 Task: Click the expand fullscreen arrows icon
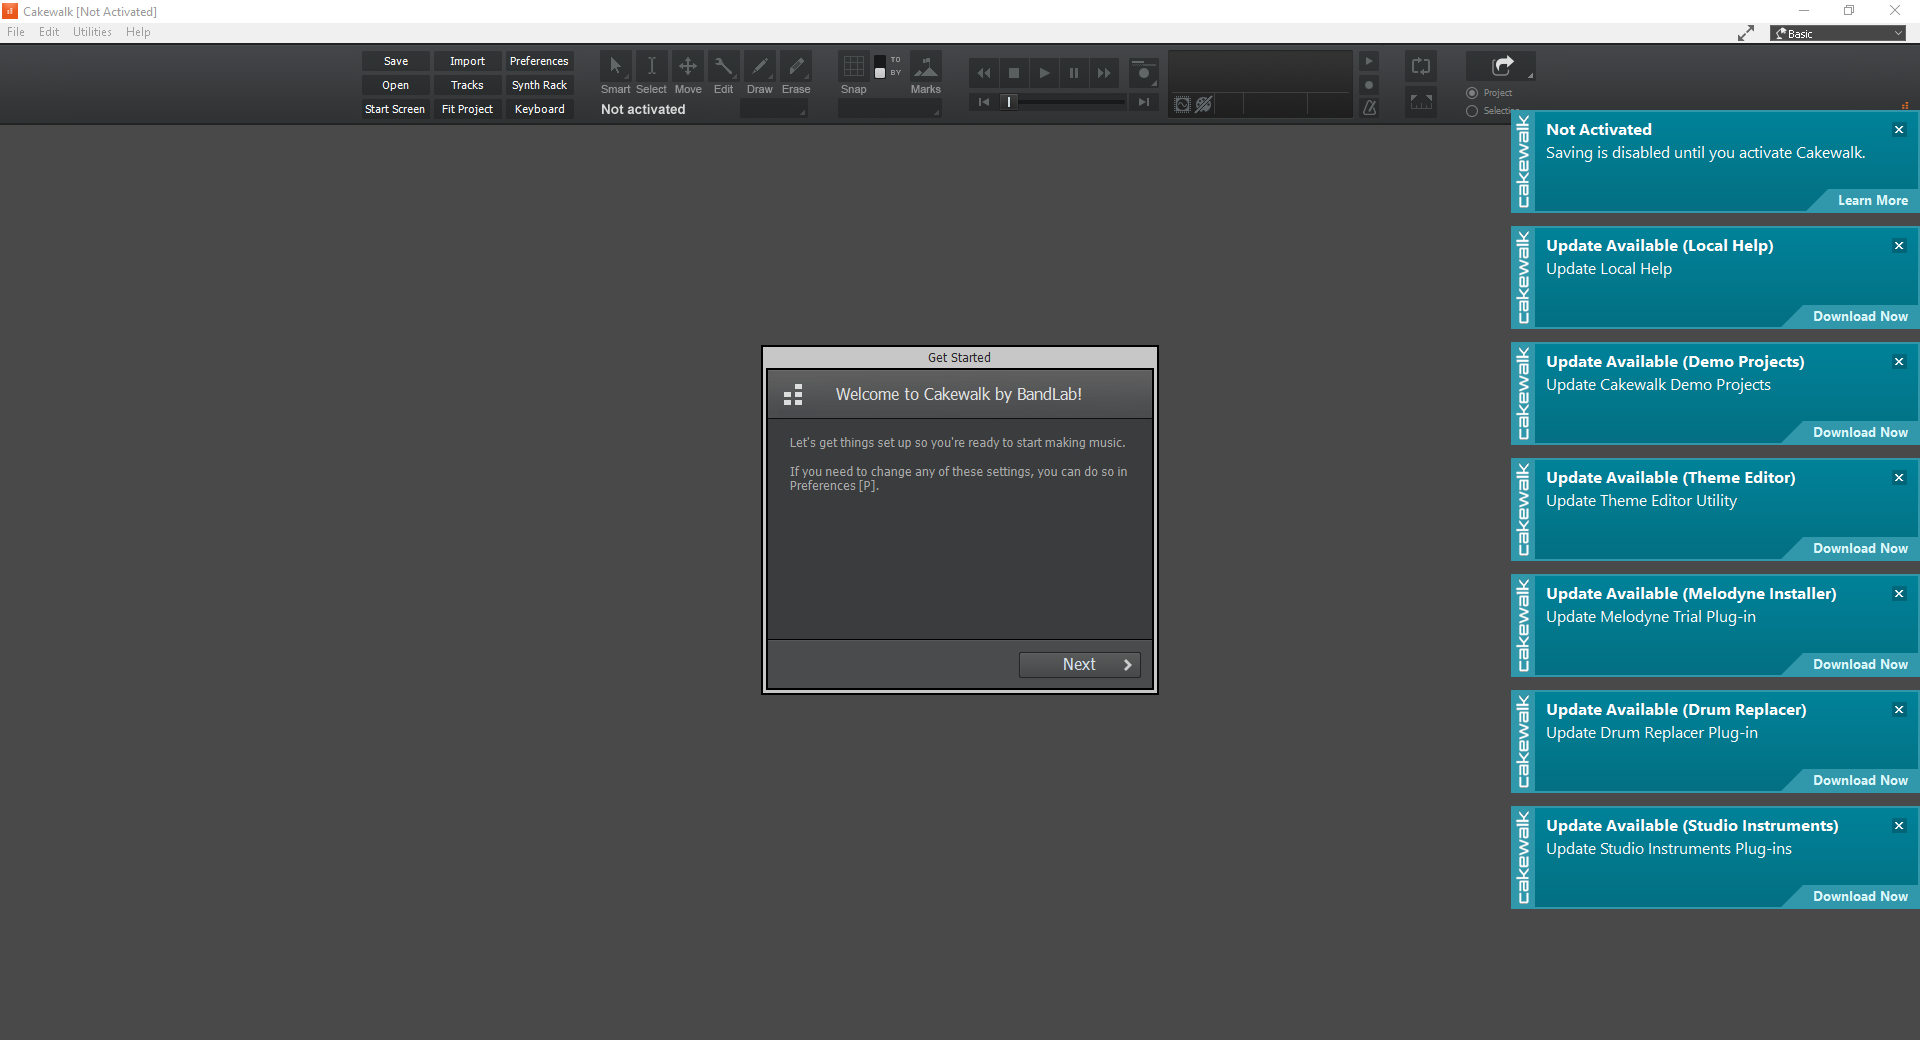click(1746, 33)
